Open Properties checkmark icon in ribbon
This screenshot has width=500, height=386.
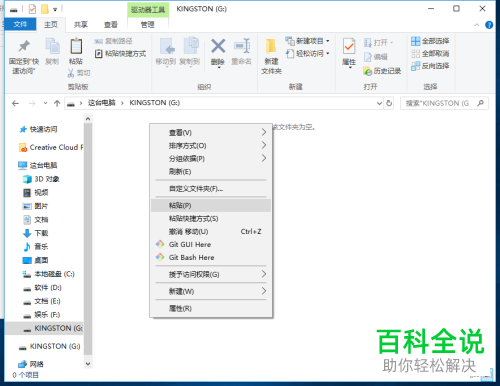(x=349, y=46)
